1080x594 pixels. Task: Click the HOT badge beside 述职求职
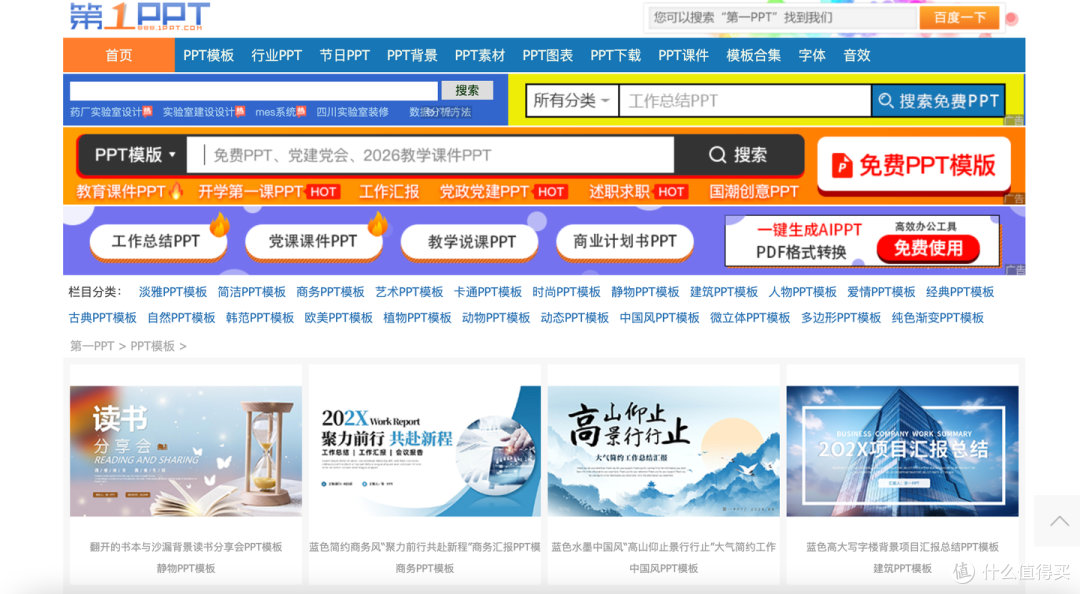(x=671, y=192)
